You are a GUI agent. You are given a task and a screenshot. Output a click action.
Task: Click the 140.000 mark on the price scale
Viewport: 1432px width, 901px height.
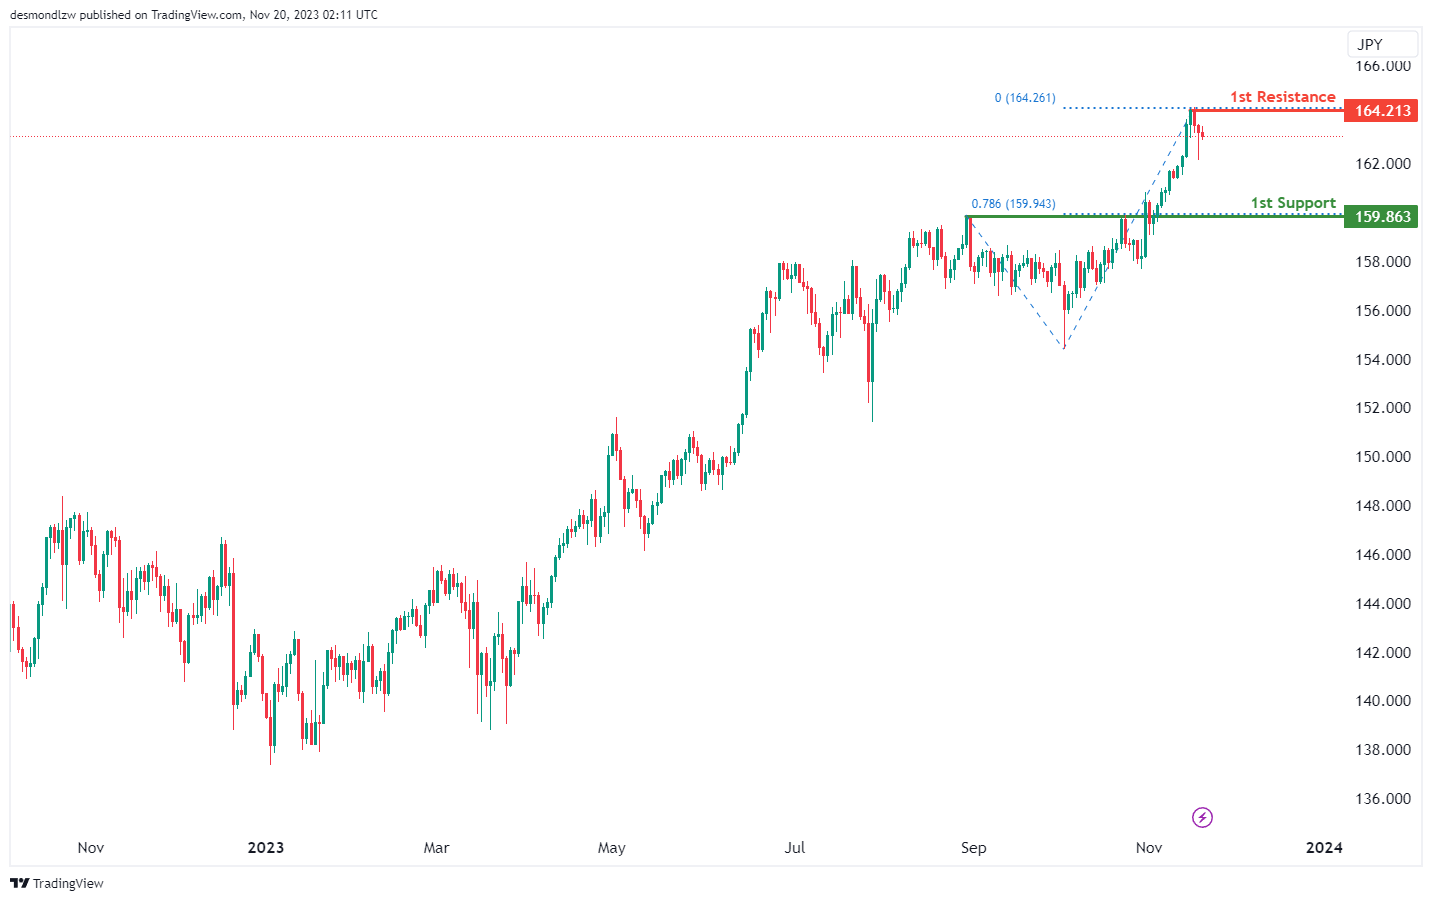pos(1382,701)
